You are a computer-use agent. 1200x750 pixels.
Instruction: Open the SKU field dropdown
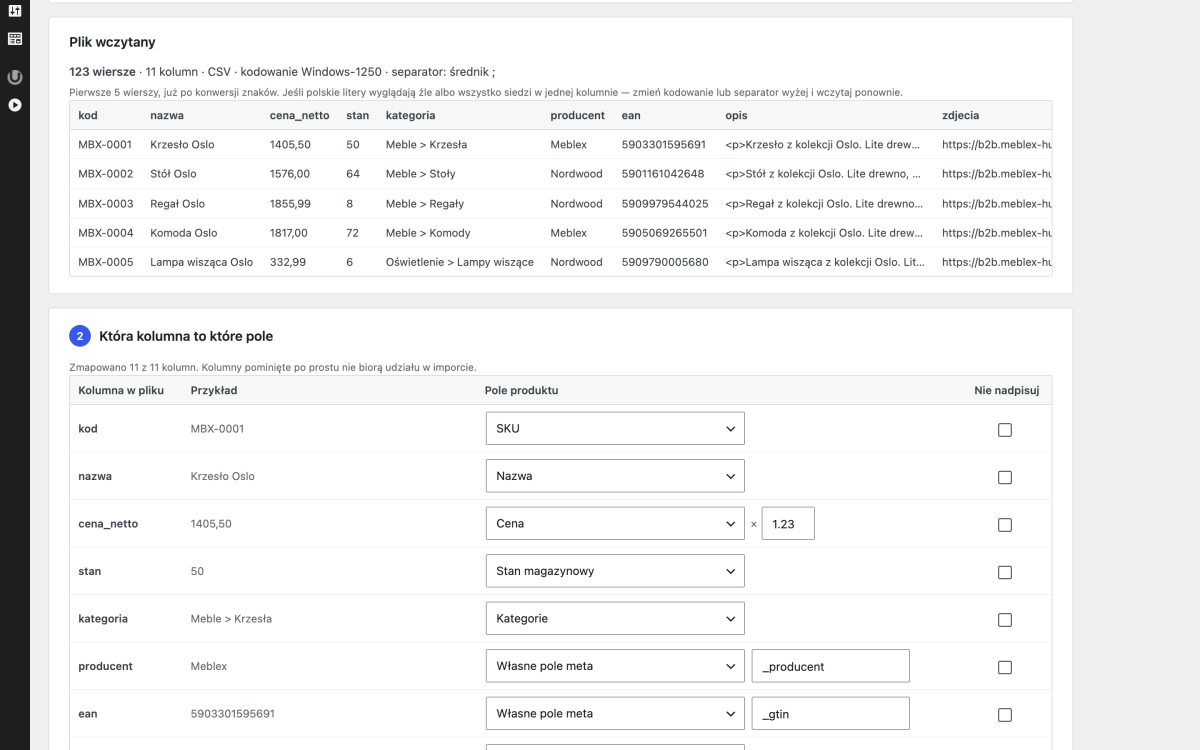pos(615,428)
